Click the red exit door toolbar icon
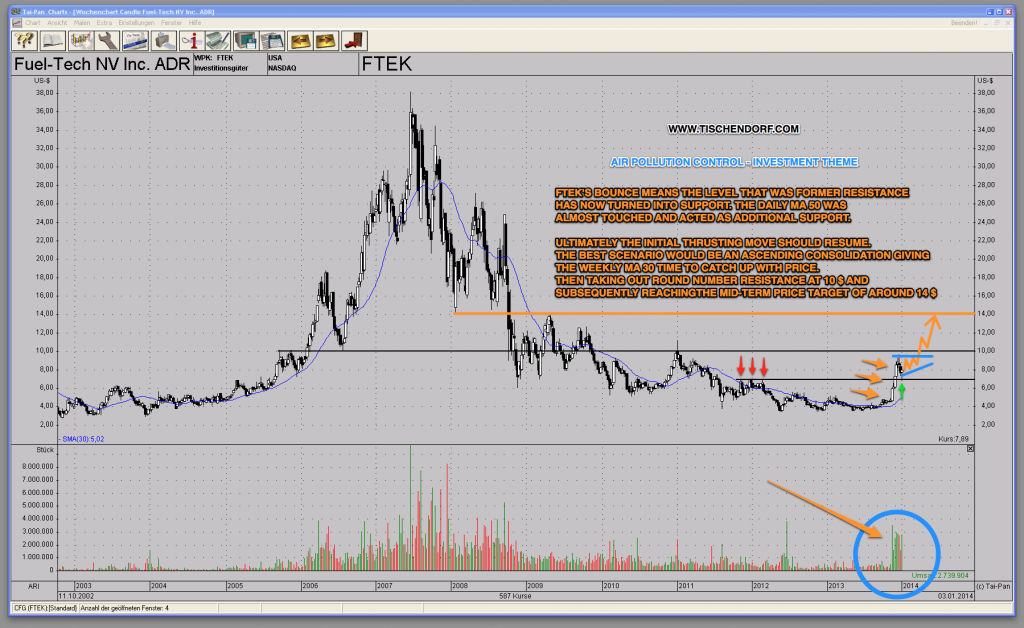 pos(352,40)
